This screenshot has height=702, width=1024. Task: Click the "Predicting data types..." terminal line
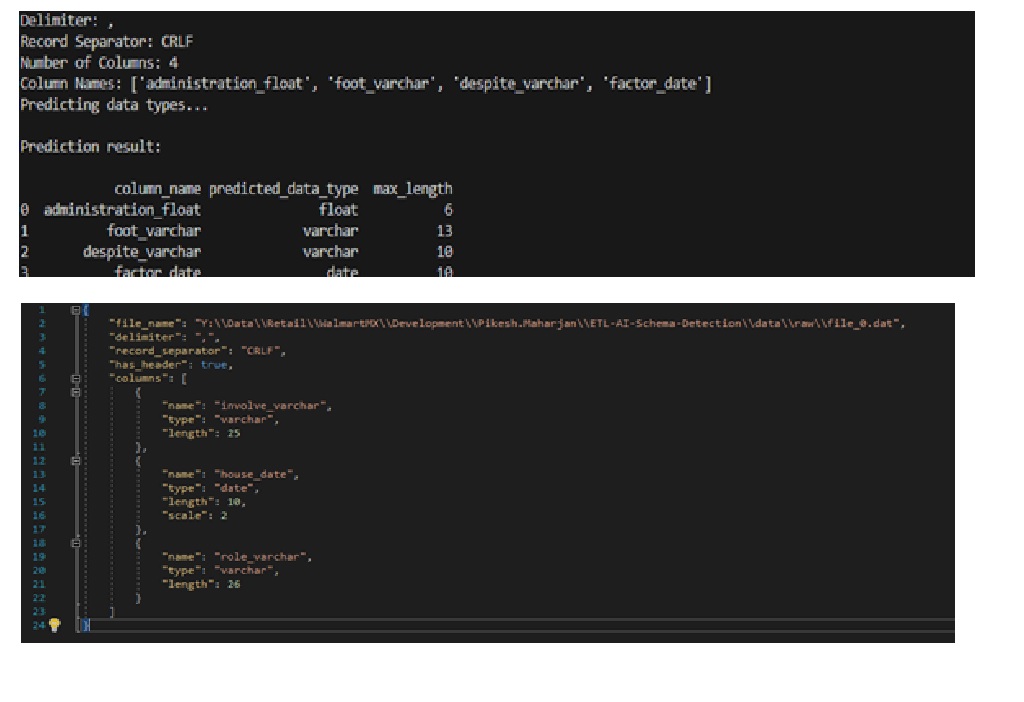coord(114,105)
